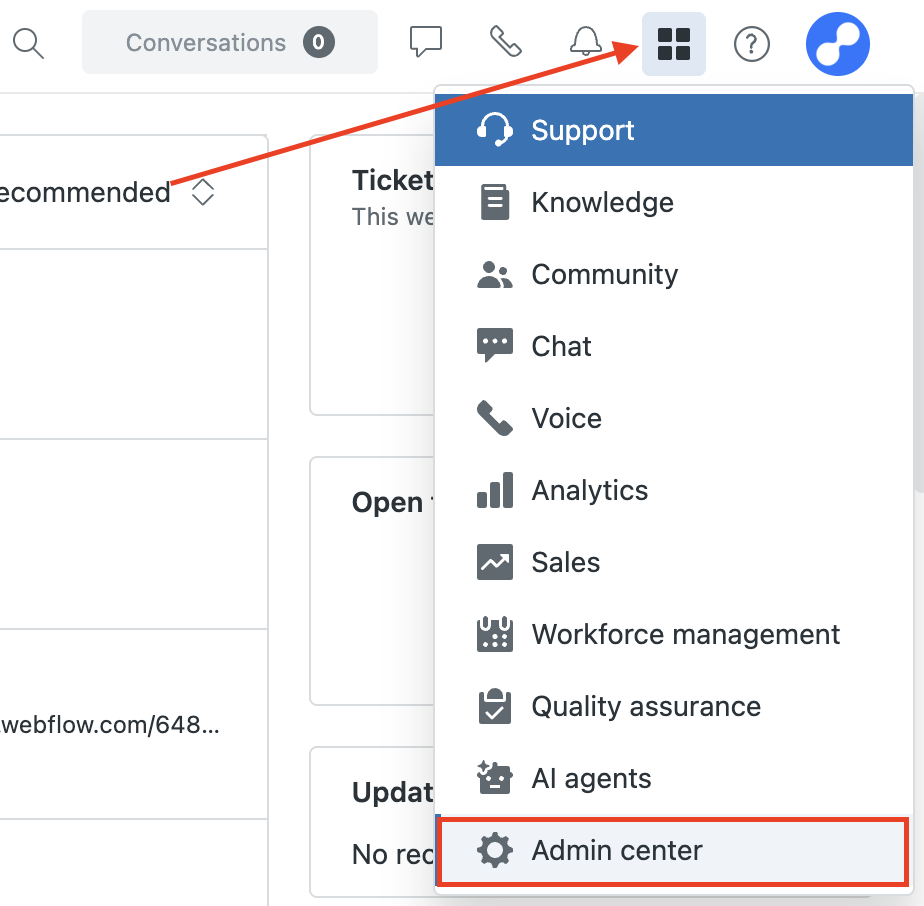924x906 pixels.
Task: Open the help question mark icon
Action: [x=751, y=44]
